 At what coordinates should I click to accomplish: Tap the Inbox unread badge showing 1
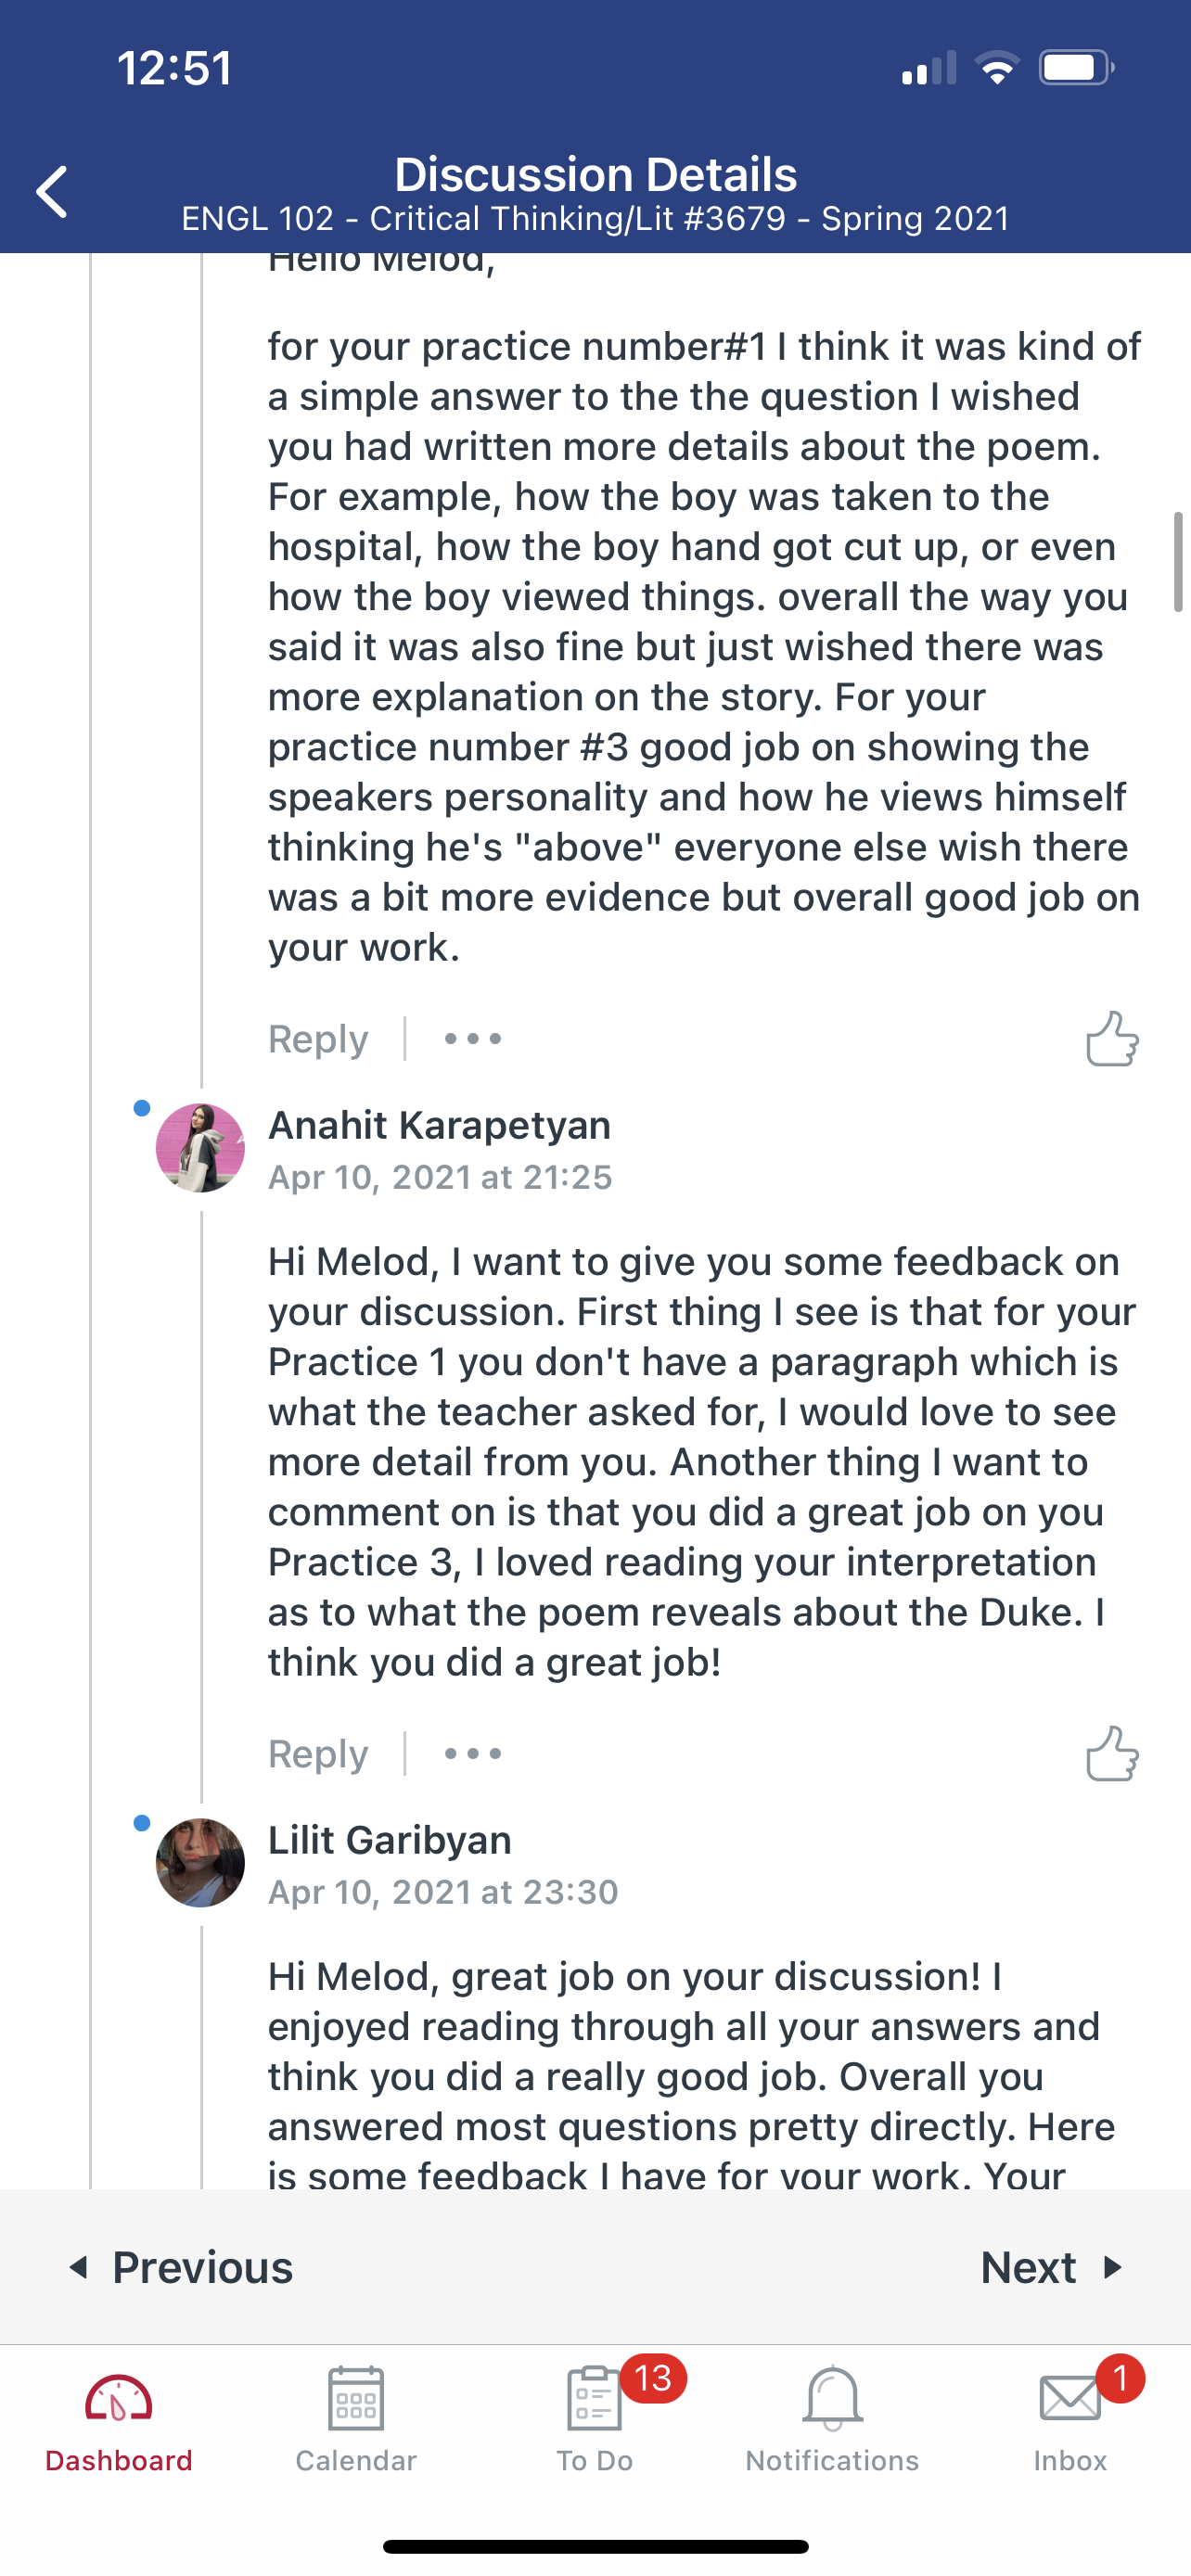click(x=1120, y=2379)
